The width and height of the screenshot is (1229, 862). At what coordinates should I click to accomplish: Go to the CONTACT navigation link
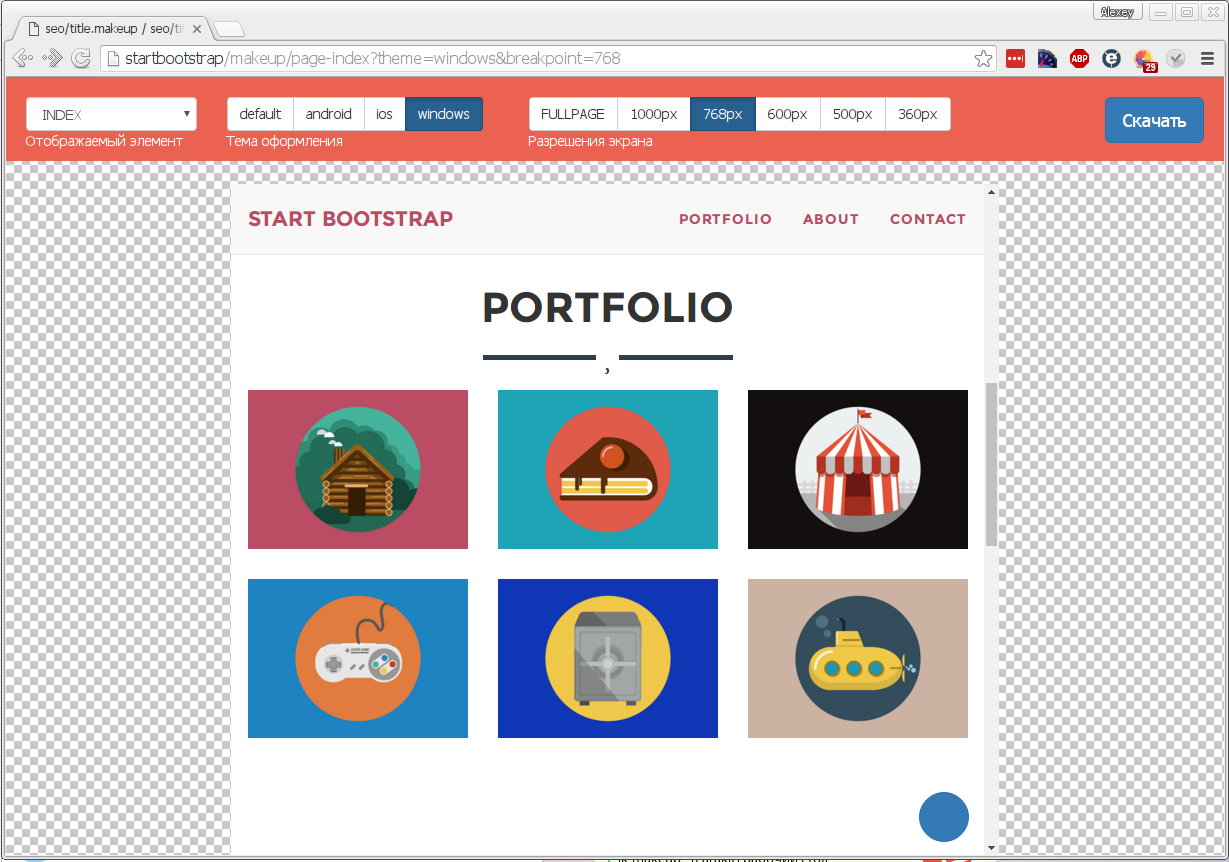click(x=928, y=219)
